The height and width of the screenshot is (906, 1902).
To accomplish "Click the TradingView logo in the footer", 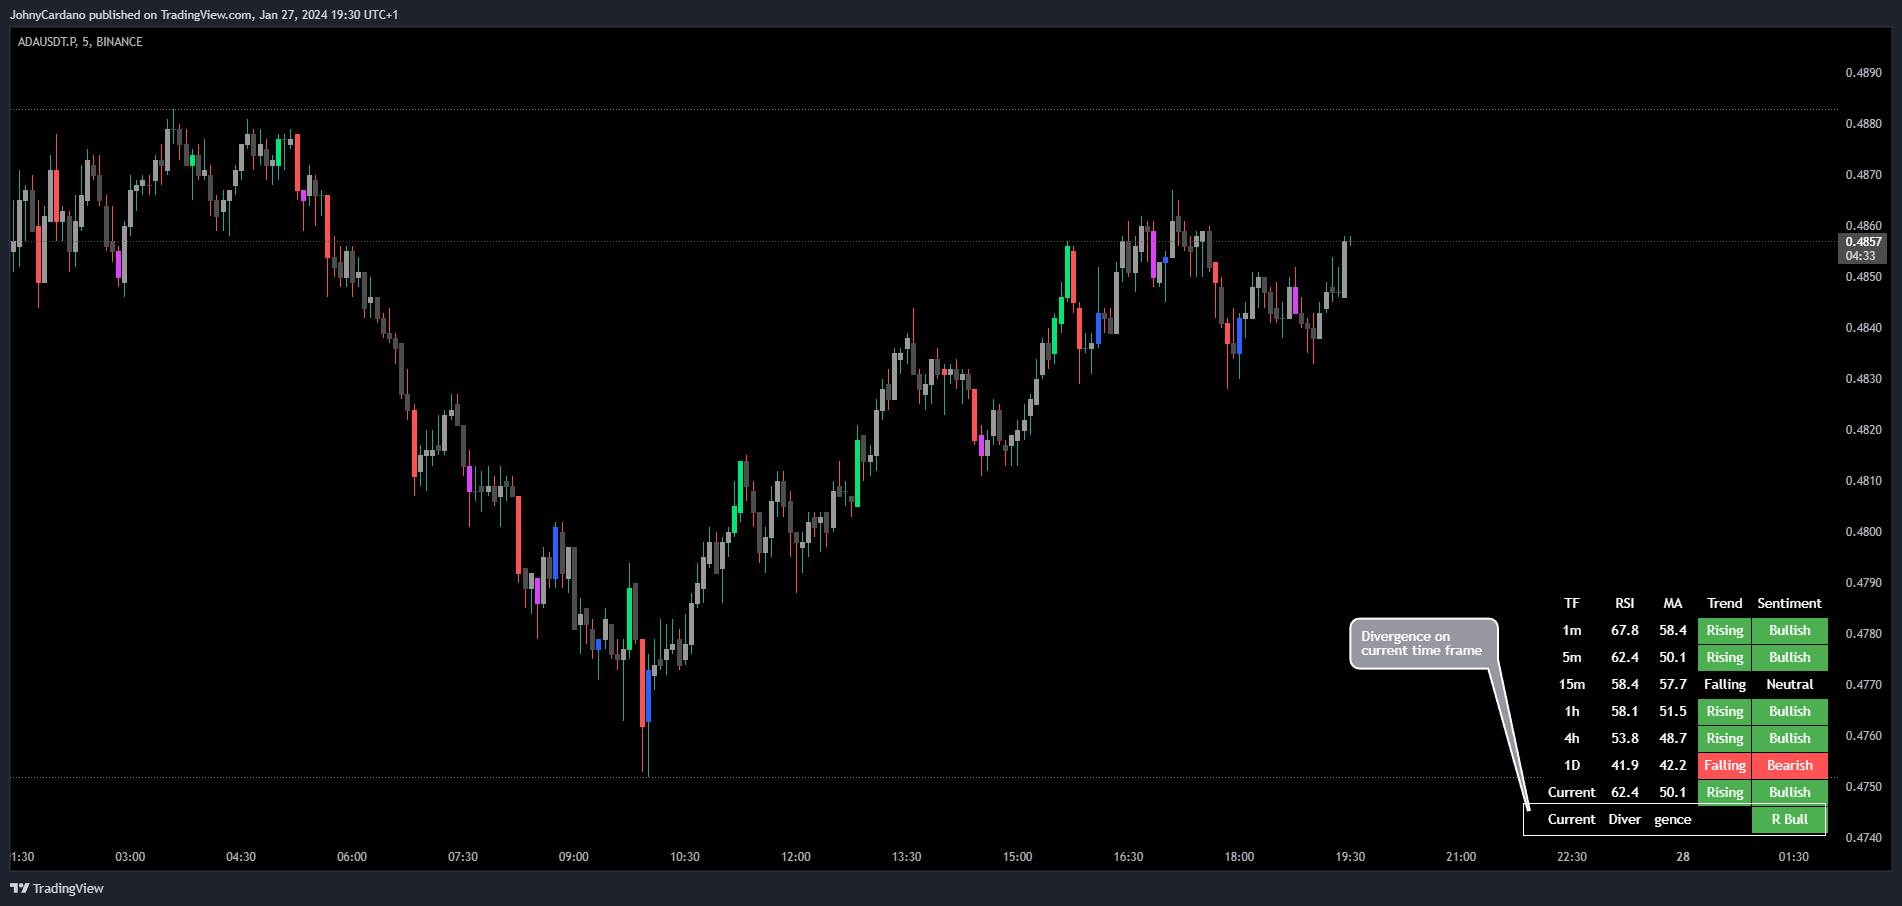I will click(57, 888).
